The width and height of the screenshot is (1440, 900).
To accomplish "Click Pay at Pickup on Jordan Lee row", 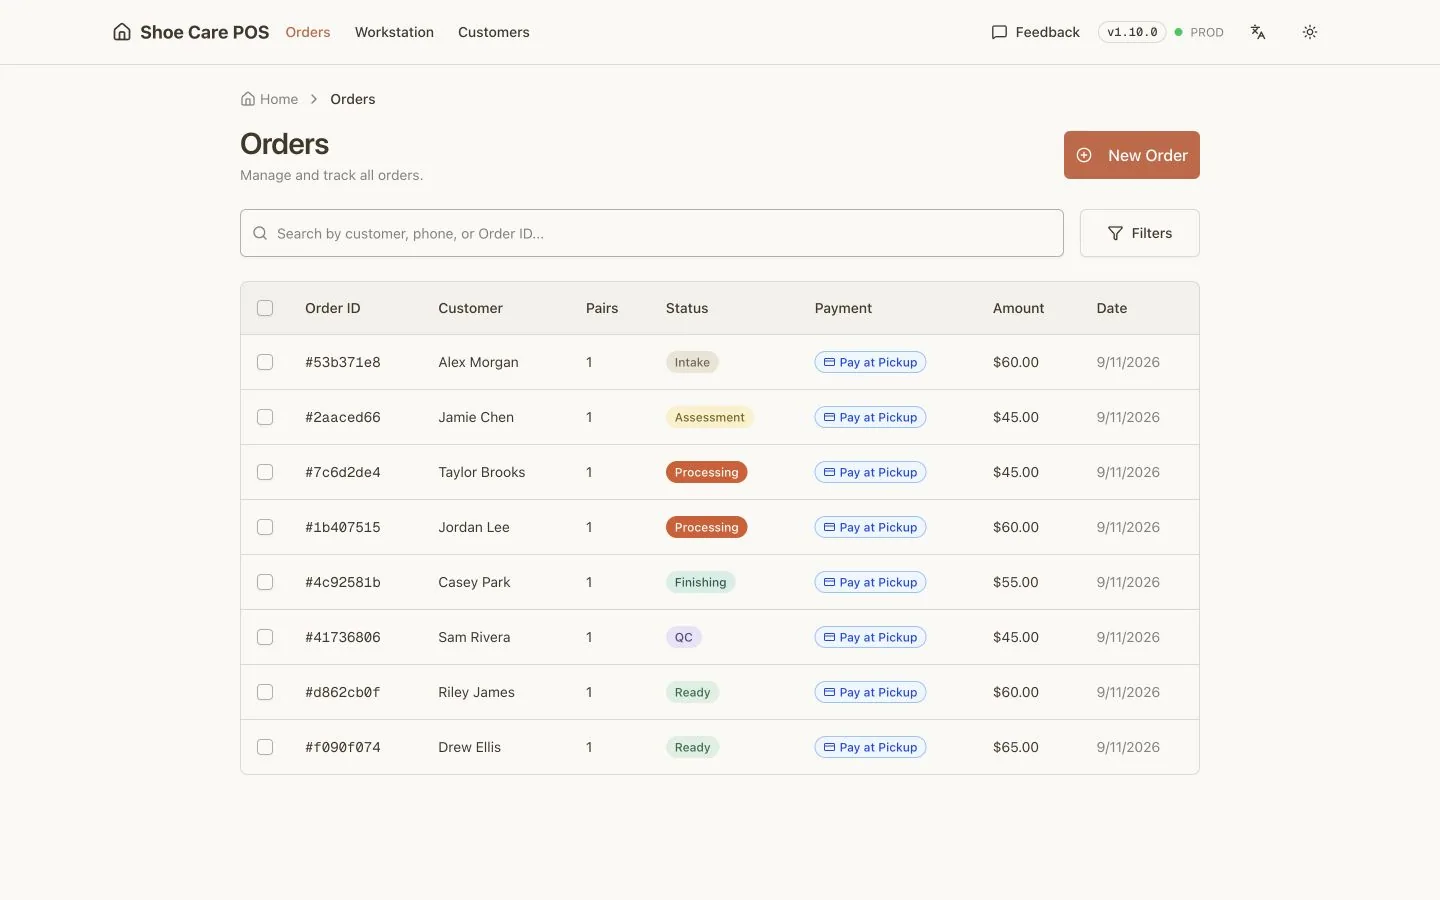I will [870, 527].
